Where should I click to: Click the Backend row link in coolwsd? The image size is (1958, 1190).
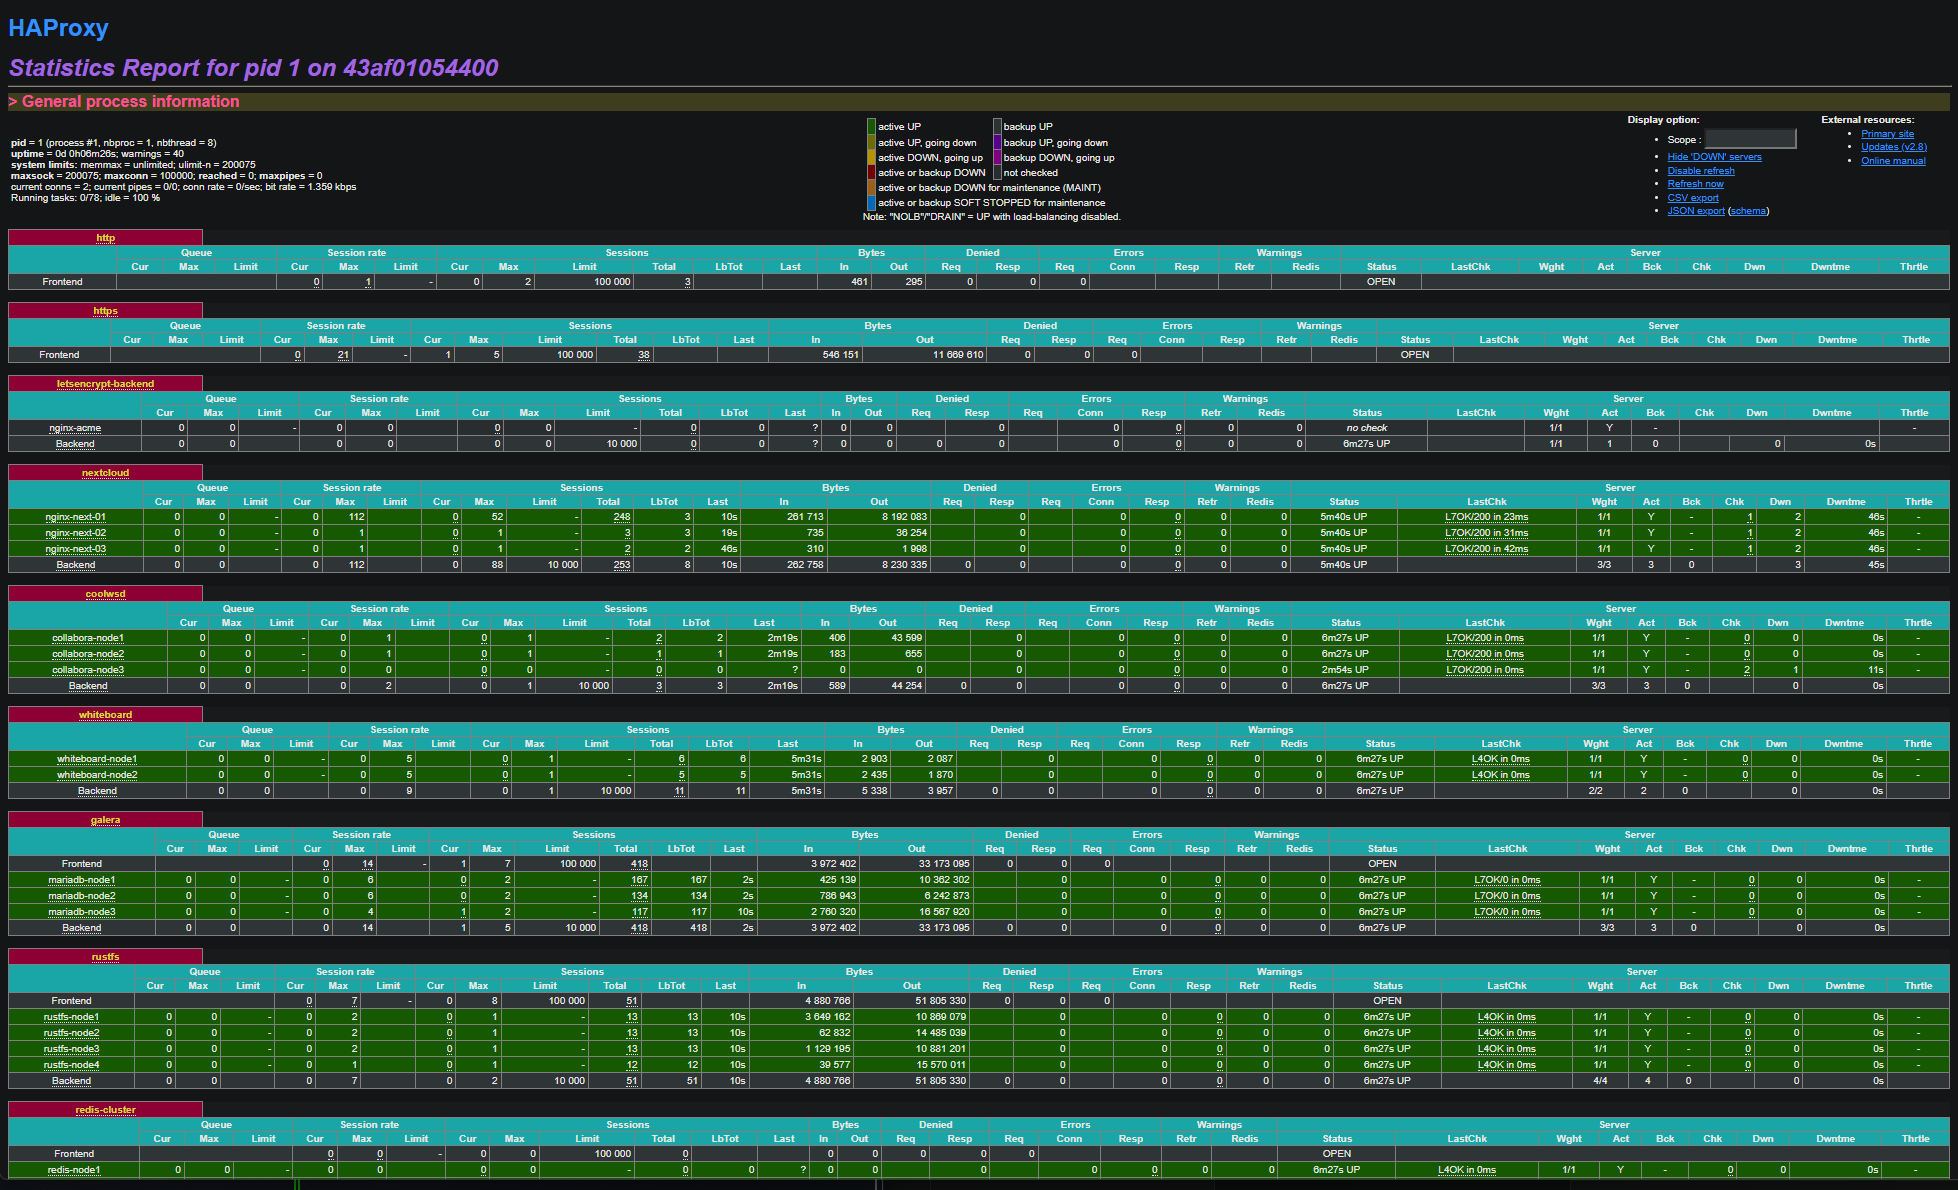click(88, 686)
